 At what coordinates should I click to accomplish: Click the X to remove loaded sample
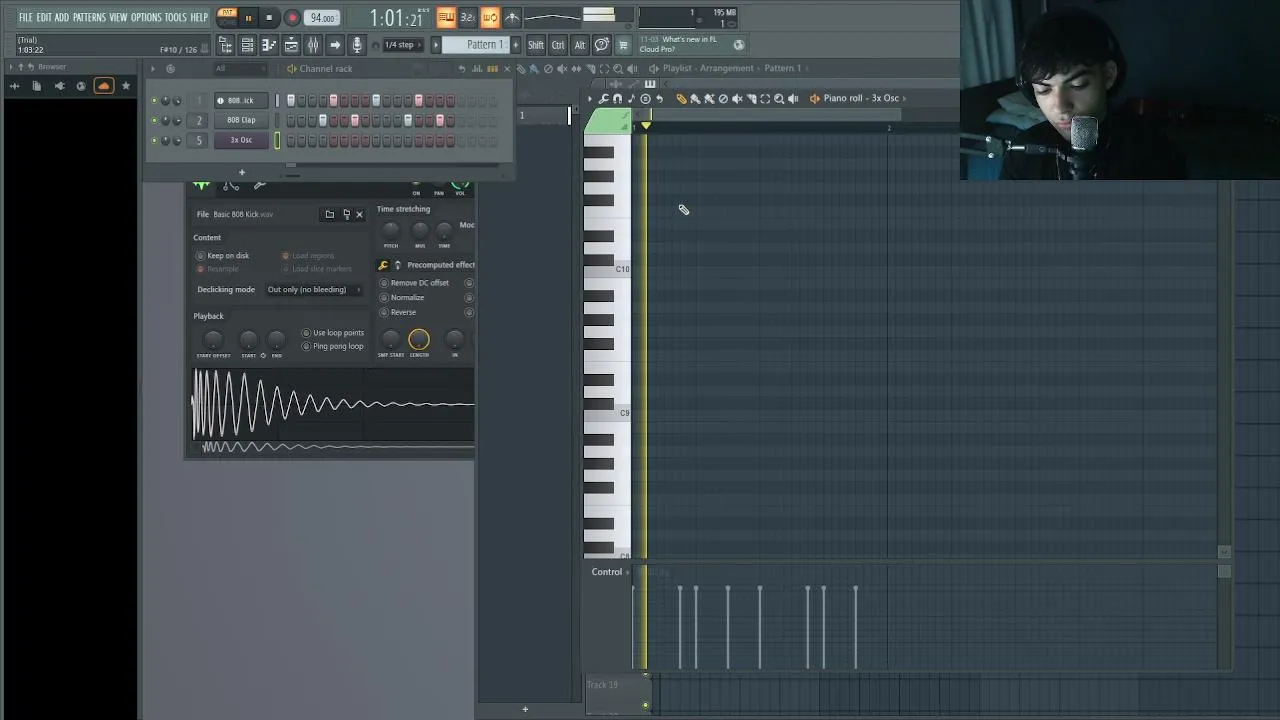point(359,214)
